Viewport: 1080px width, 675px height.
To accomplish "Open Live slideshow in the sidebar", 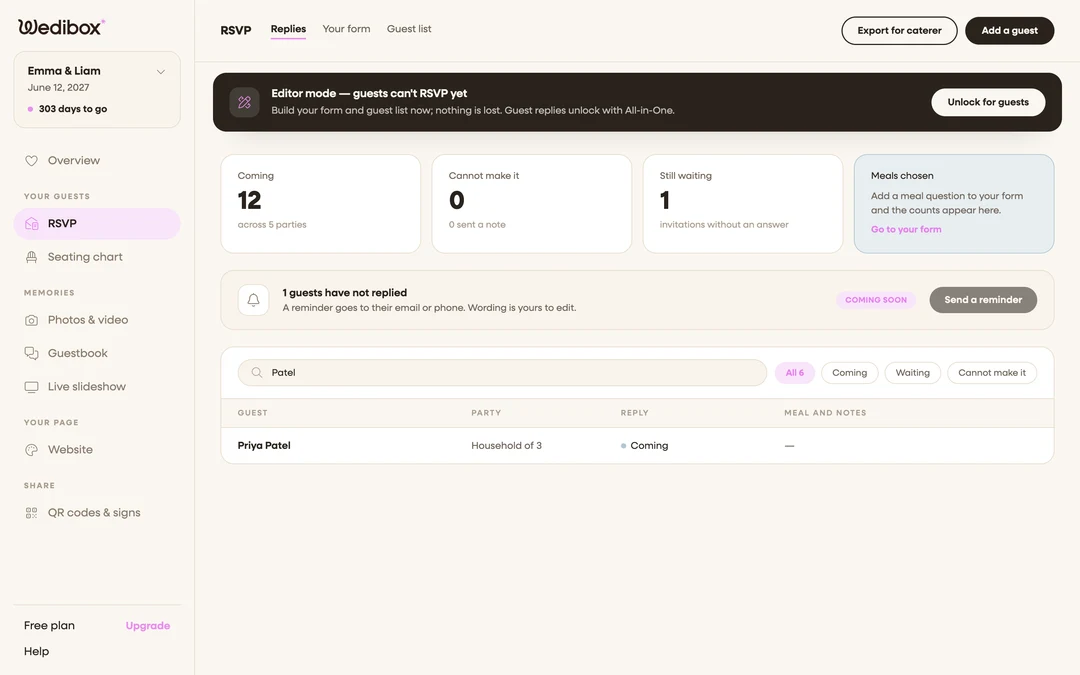I will click(97, 387).
